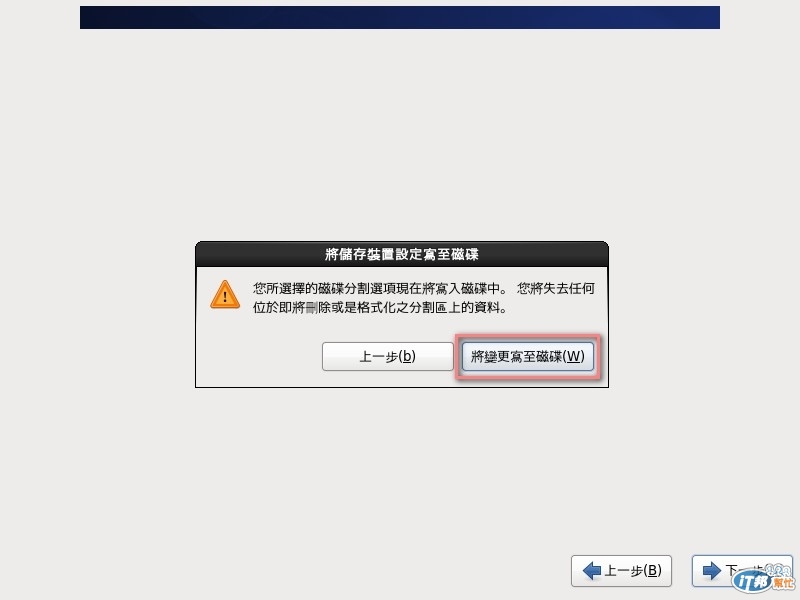Viewport: 800px width, 600px height.
Task: Click the text 您將失去任何 in the dialog
Action: tap(556, 288)
